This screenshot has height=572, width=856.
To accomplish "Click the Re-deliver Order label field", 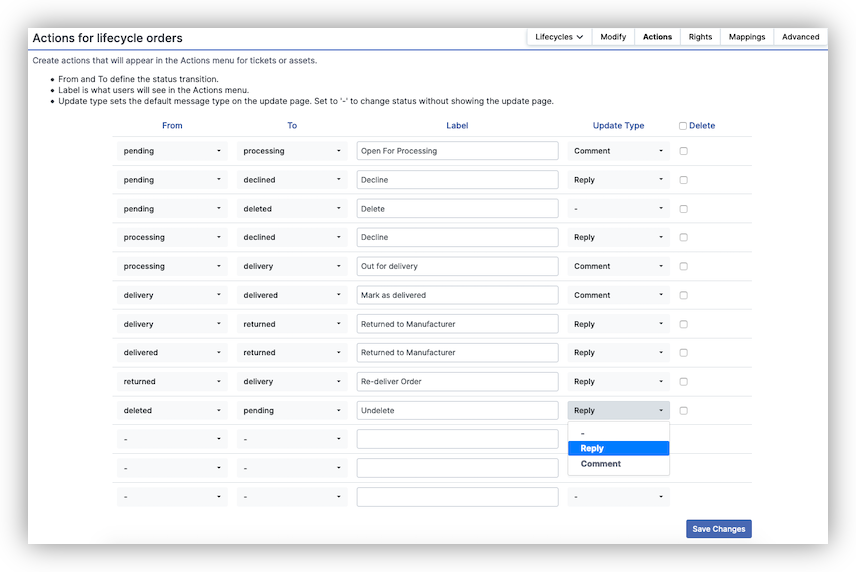I will 457,382.
